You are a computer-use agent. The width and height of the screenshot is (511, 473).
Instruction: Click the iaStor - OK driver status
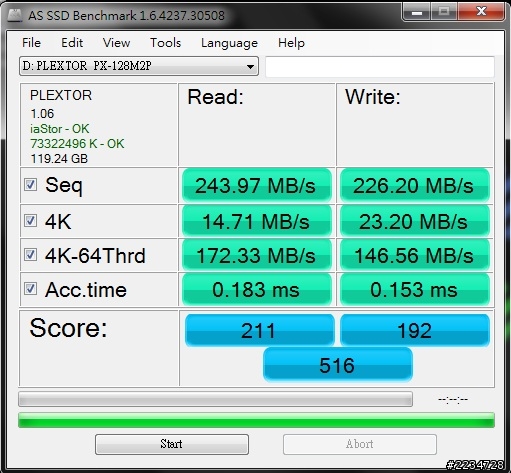60,129
